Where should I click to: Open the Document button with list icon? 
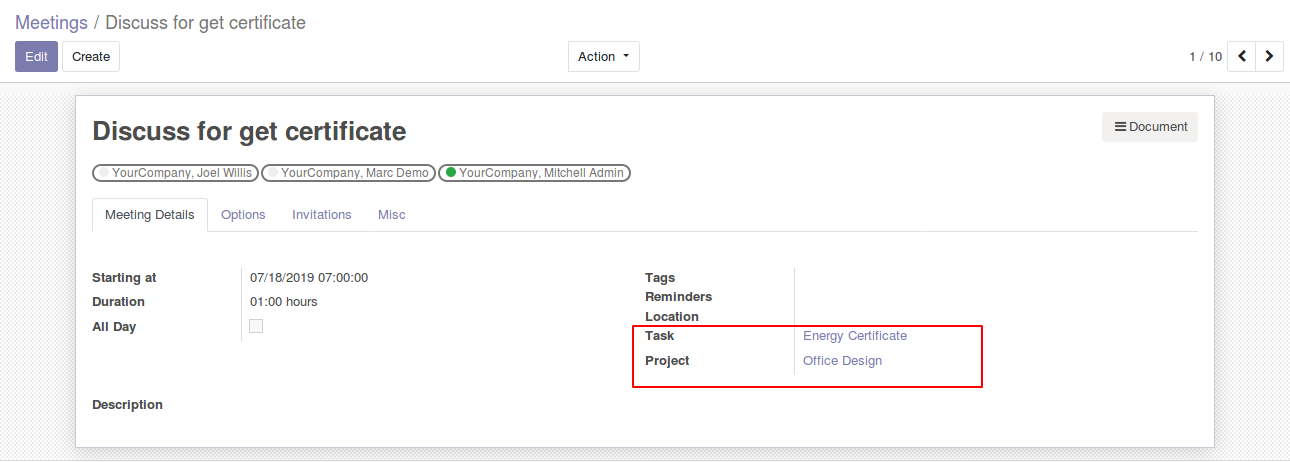(1150, 127)
